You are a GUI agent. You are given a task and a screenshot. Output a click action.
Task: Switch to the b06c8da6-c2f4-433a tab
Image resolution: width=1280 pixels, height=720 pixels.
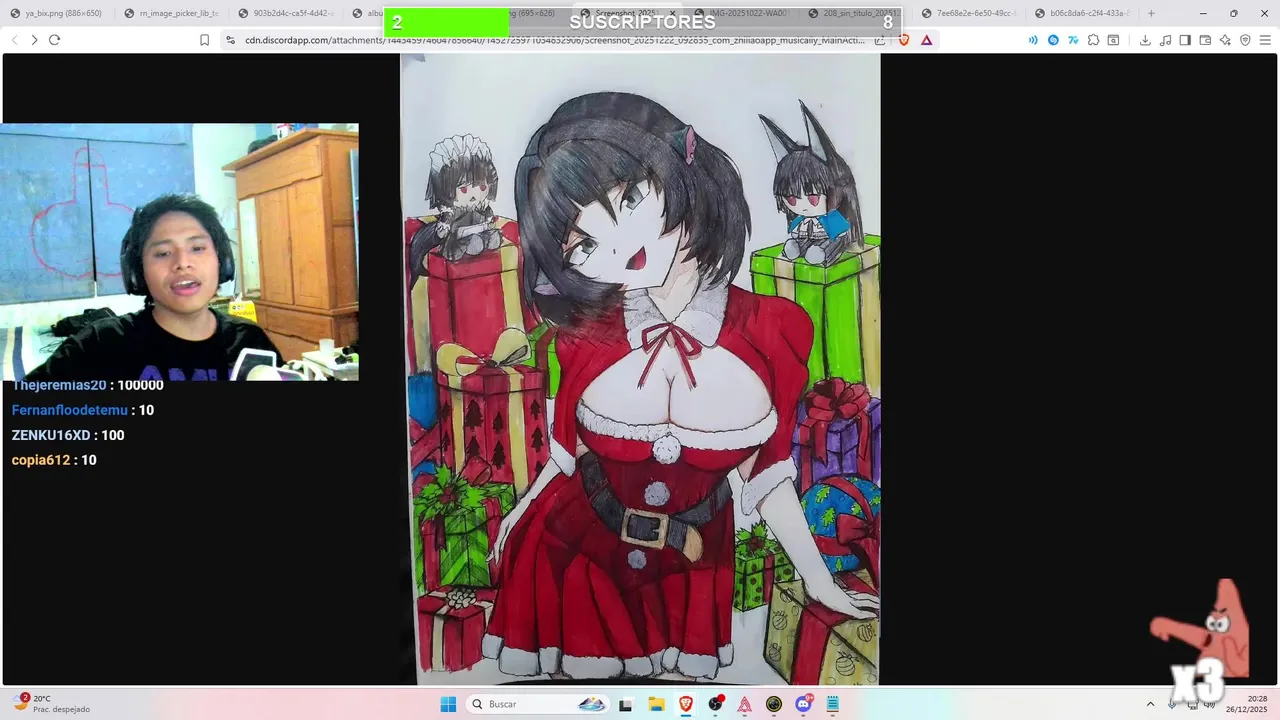click(x=1084, y=13)
